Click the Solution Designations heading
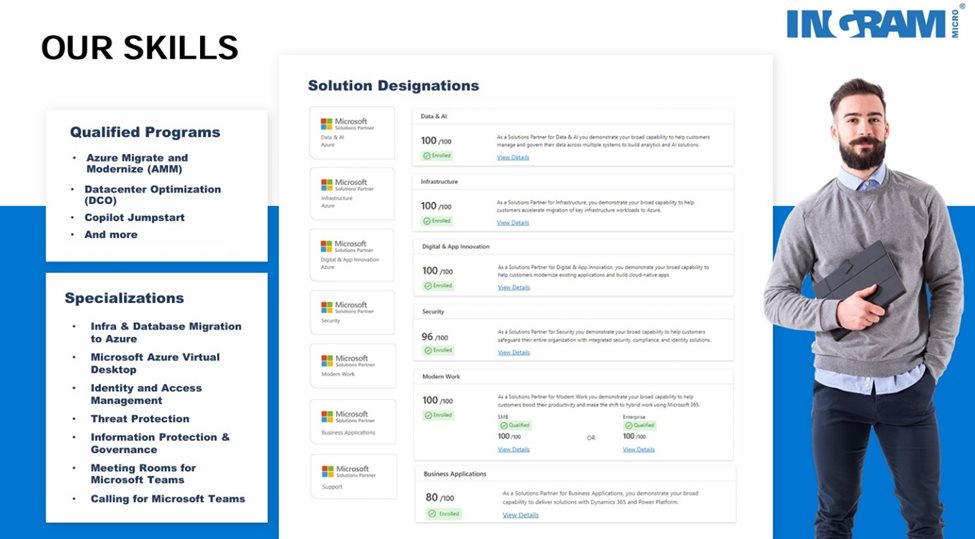 pos(394,86)
